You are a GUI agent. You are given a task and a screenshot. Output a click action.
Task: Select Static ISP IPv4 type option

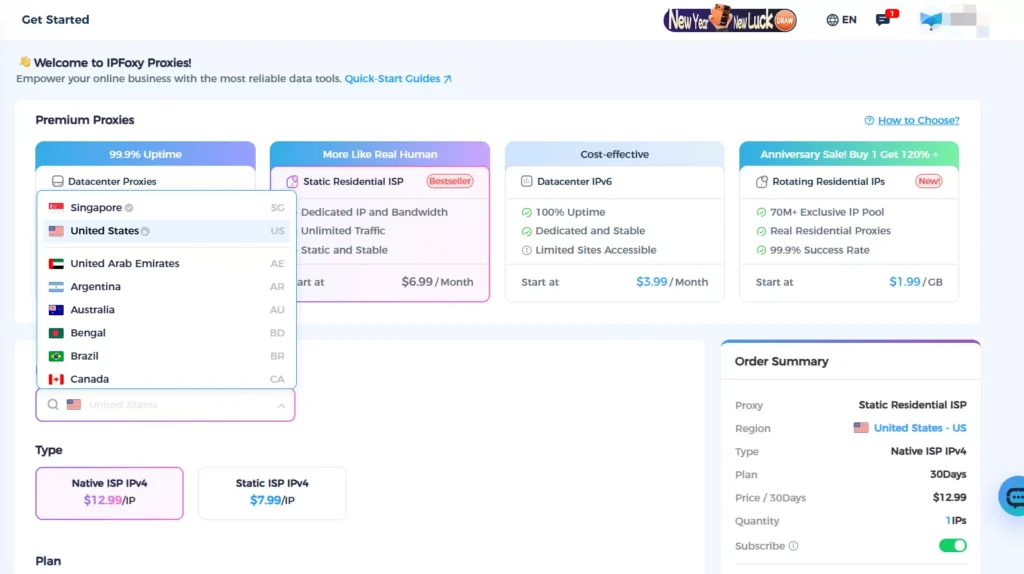272,493
